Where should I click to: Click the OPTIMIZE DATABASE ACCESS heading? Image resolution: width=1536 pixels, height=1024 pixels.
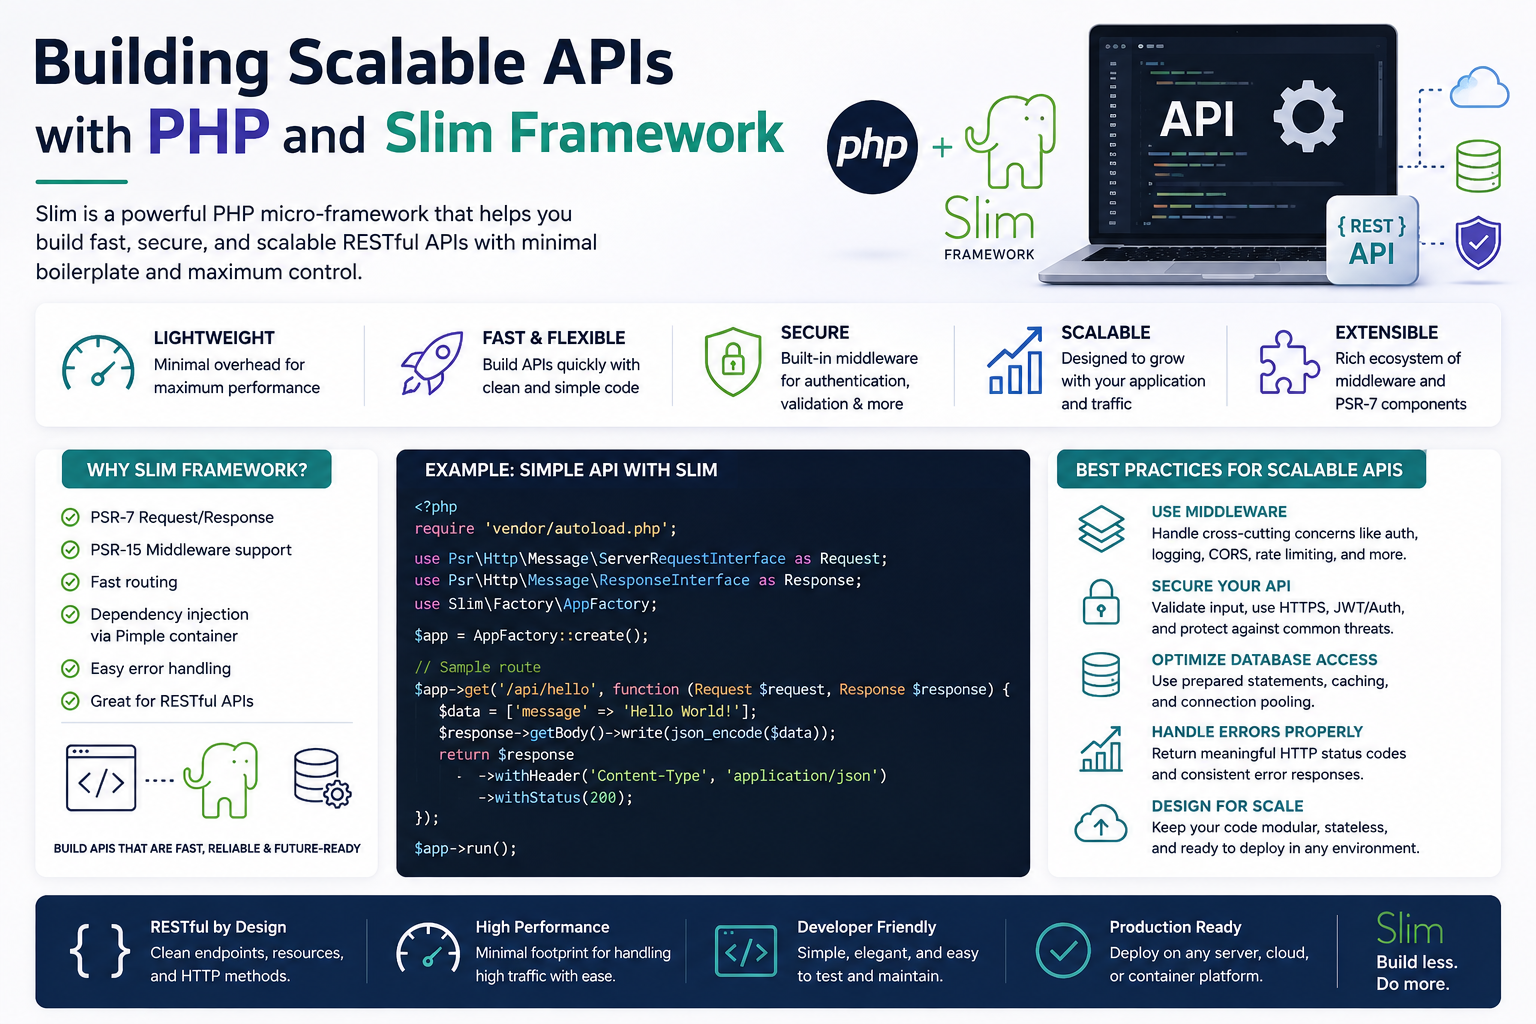1264,659
